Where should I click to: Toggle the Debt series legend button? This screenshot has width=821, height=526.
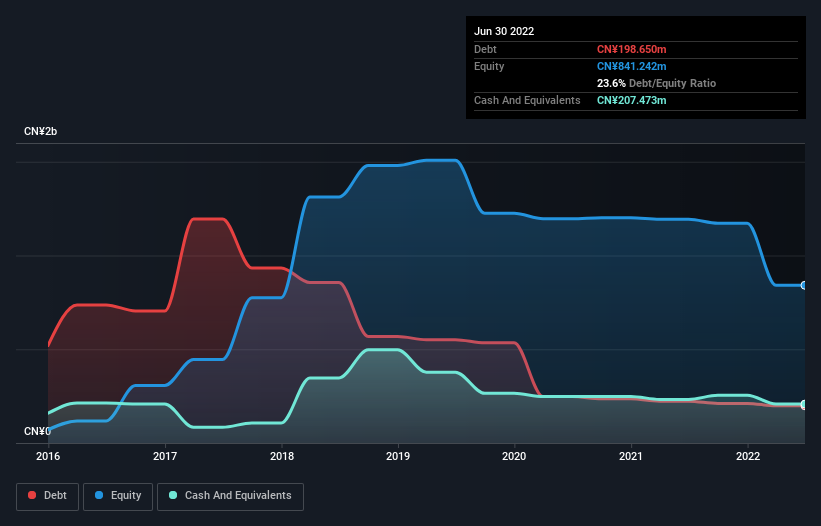(x=48, y=496)
